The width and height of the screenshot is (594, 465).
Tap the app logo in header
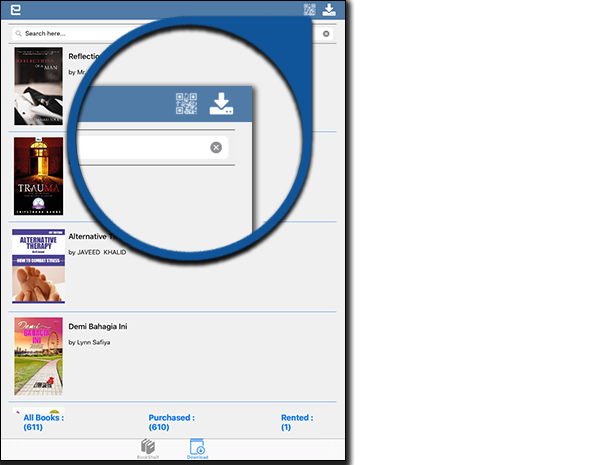[x=16, y=9]
